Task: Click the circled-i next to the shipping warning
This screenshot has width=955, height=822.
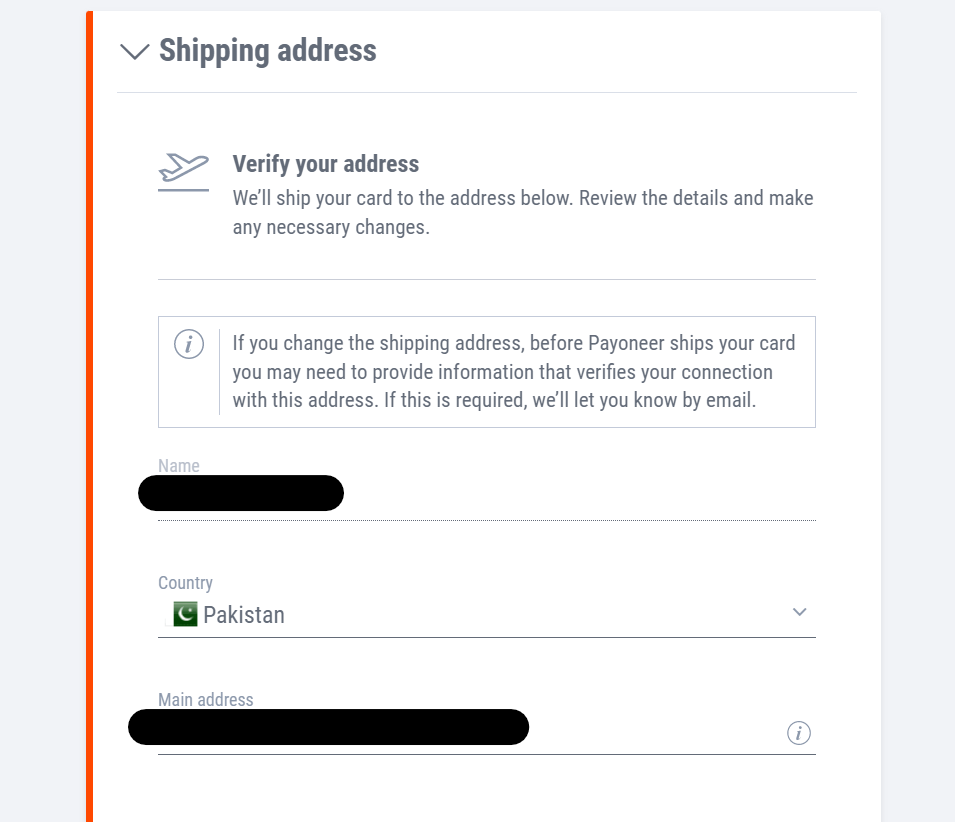Action: click(189, 344)
